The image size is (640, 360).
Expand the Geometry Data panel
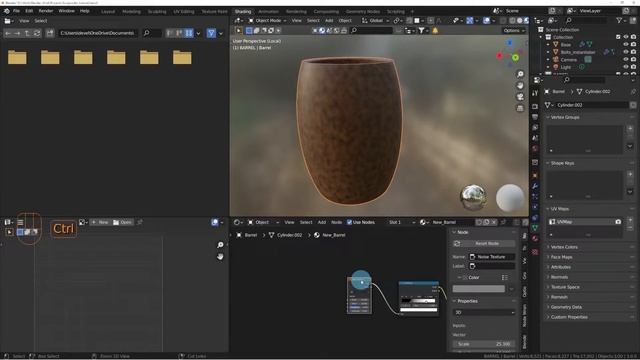point(566,307)
